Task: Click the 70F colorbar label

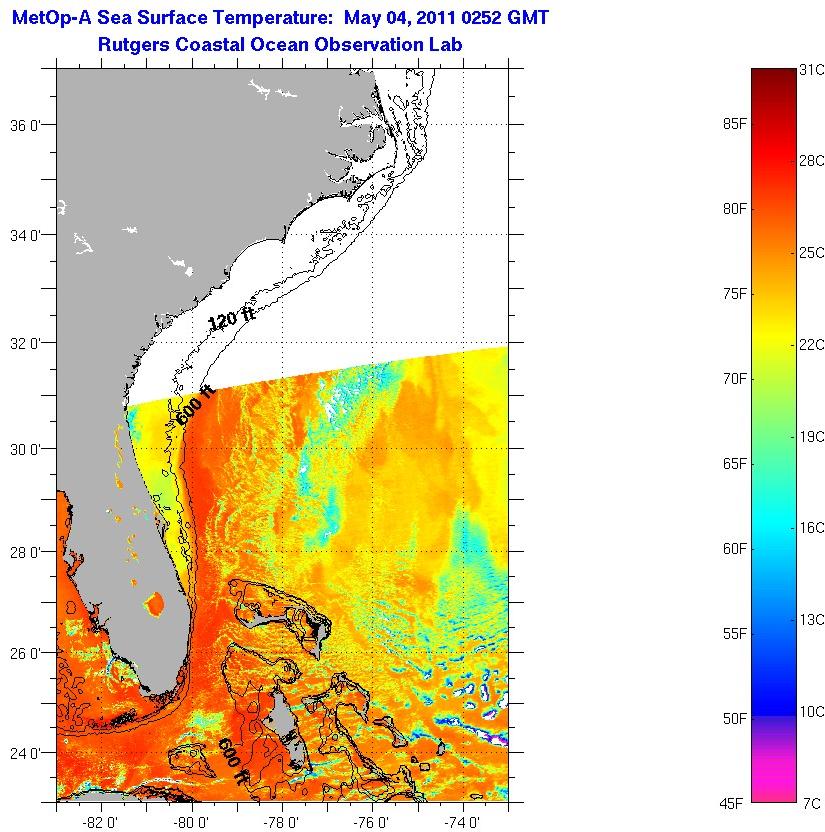Action: pos(734,378)
